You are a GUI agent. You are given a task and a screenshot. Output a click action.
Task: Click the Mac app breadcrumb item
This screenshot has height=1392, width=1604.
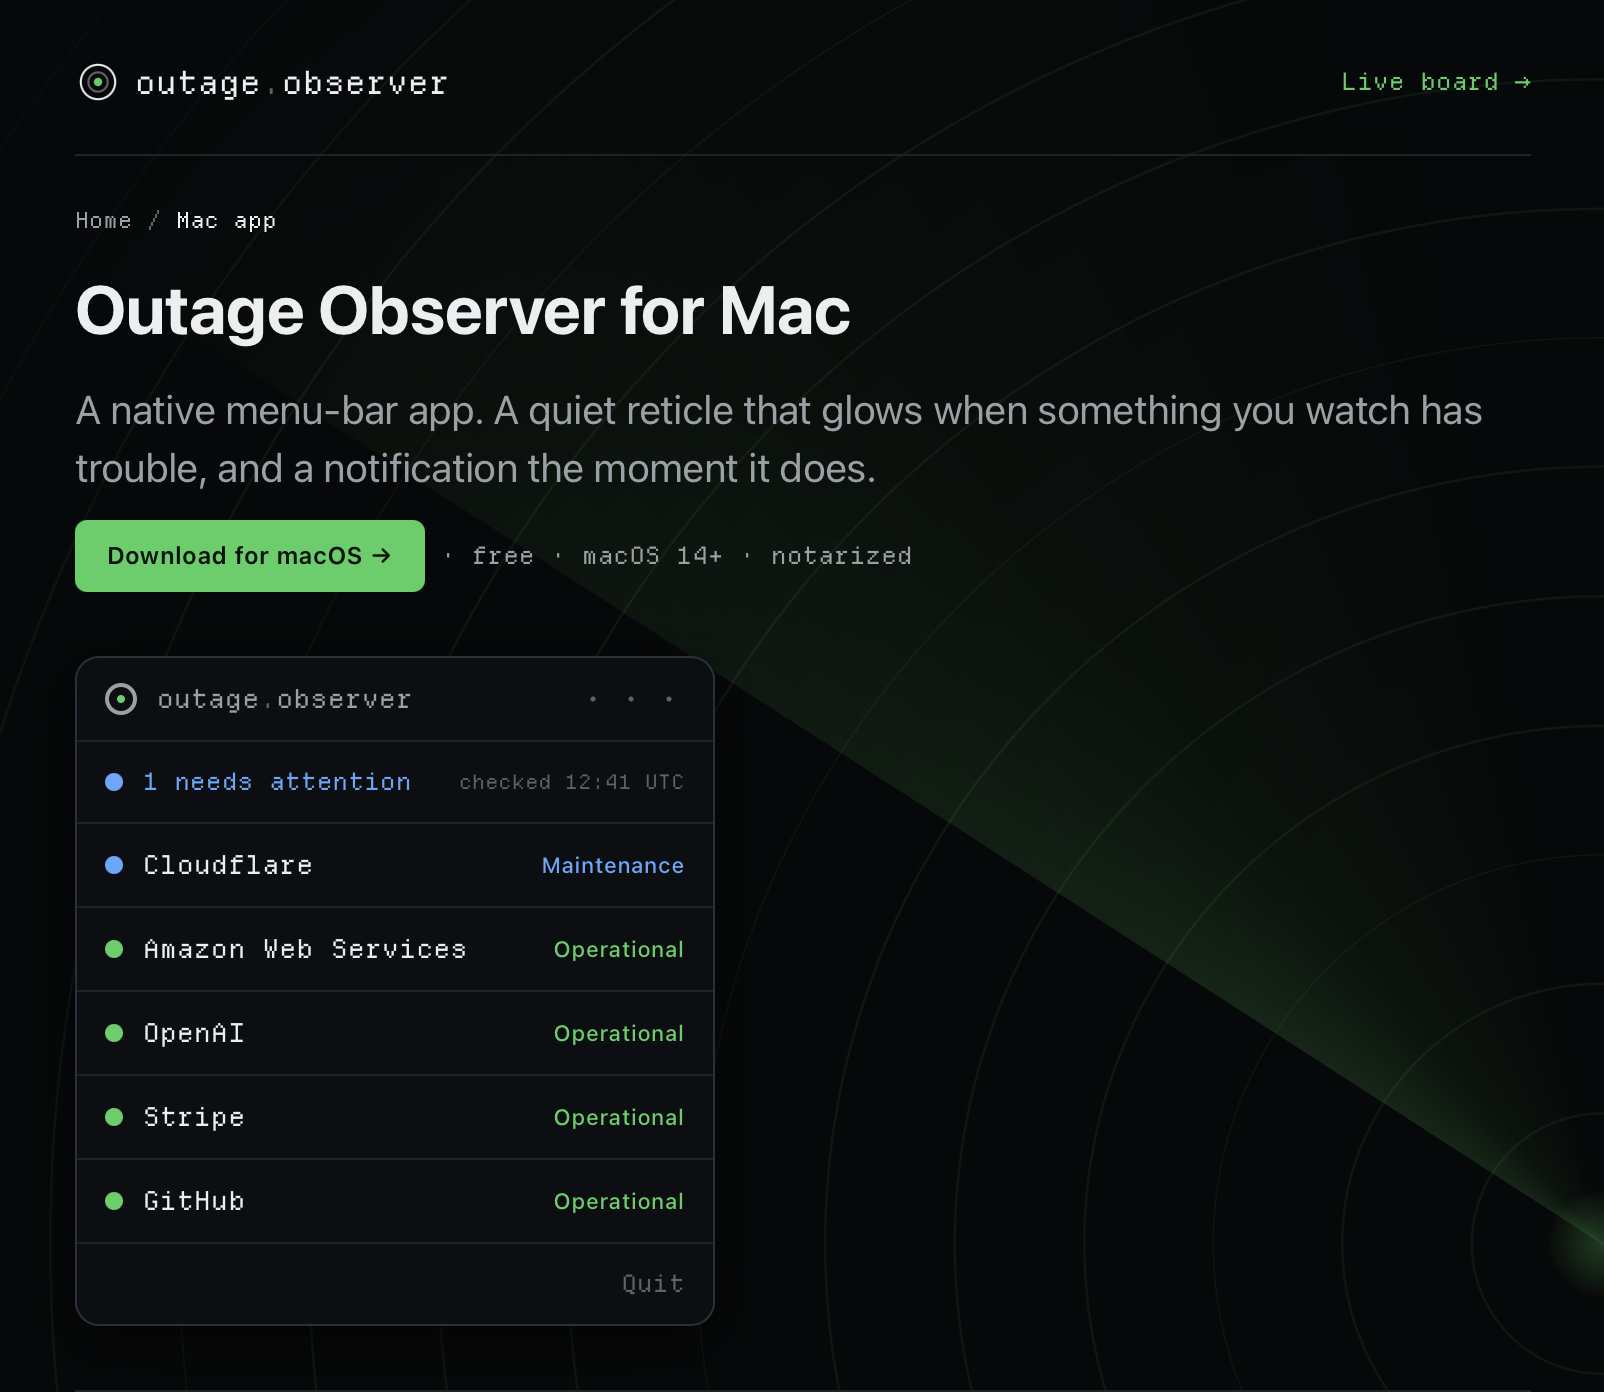click(226, 220)
